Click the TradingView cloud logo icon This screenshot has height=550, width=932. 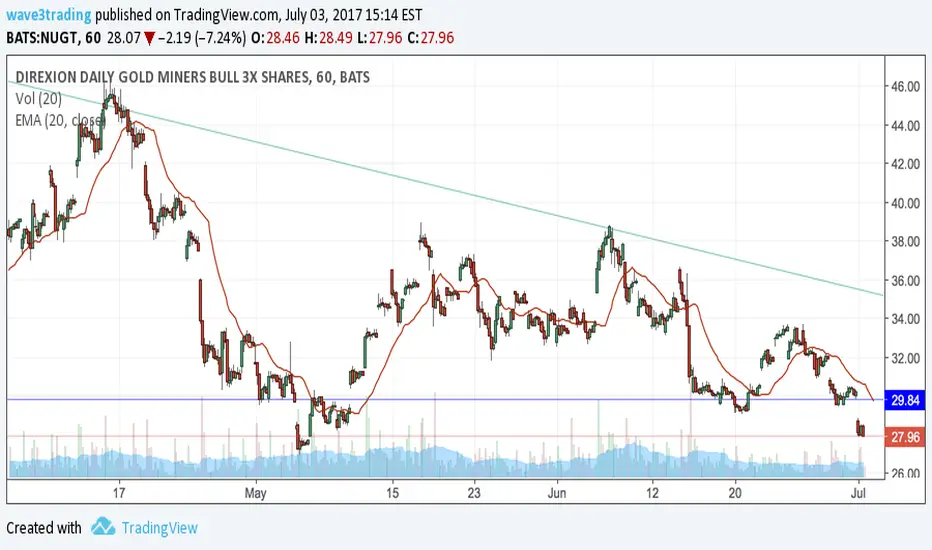(103, 527)
